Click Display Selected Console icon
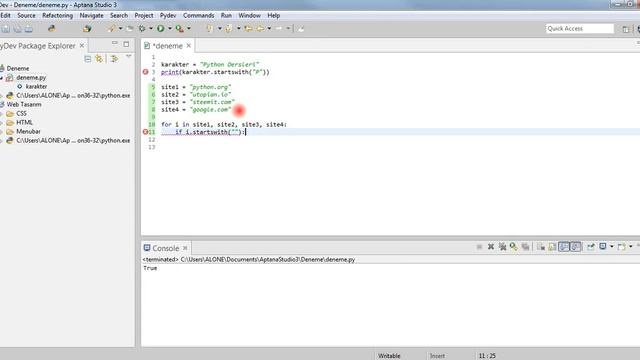 tap(602, 247)
